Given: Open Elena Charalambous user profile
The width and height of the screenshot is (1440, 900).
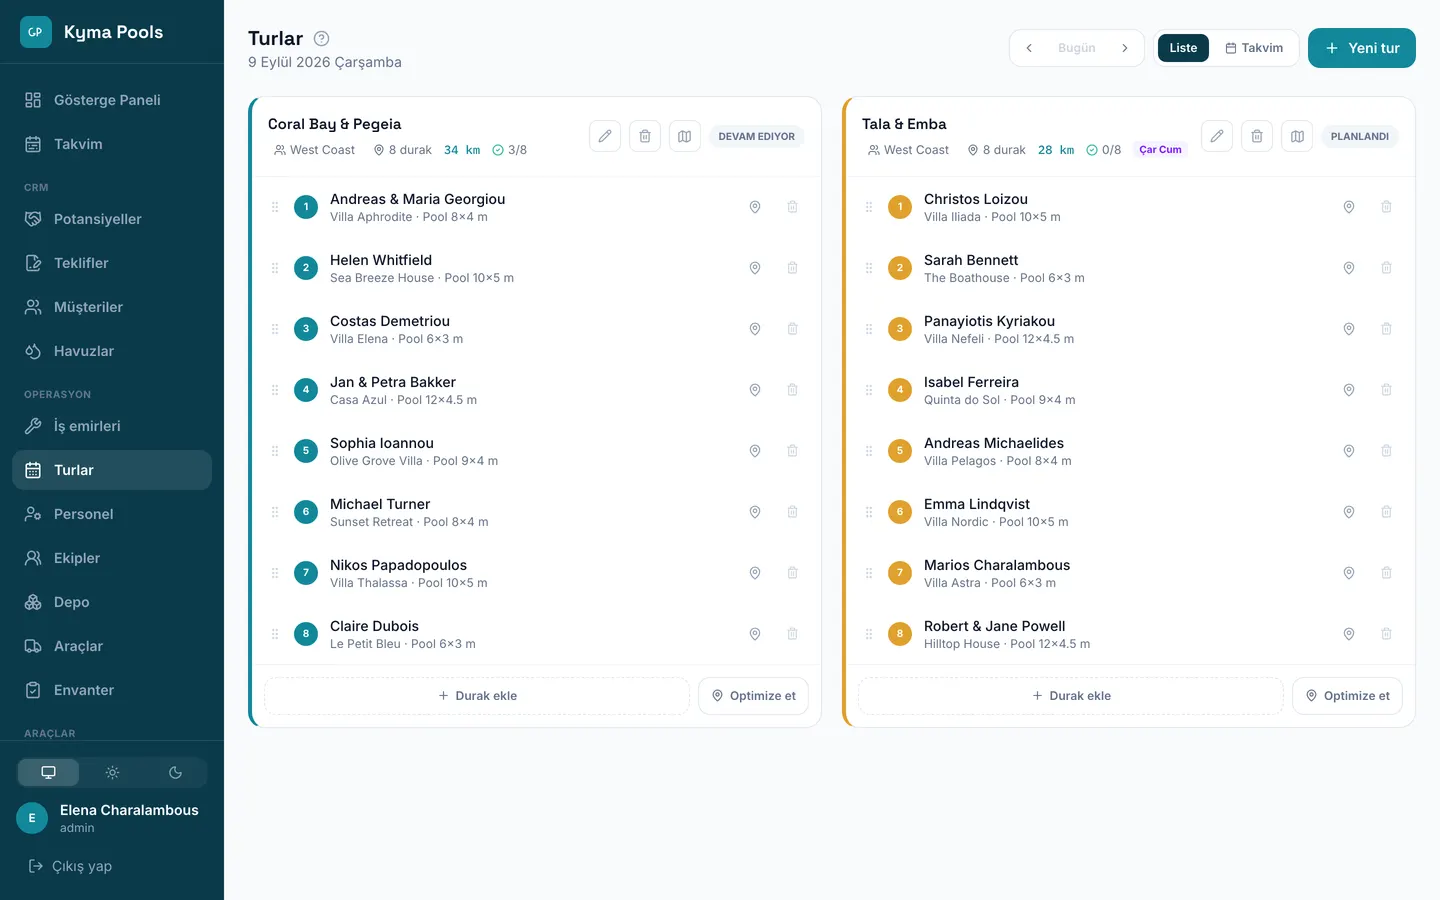Looking at the screenshot, I should 112,818.
